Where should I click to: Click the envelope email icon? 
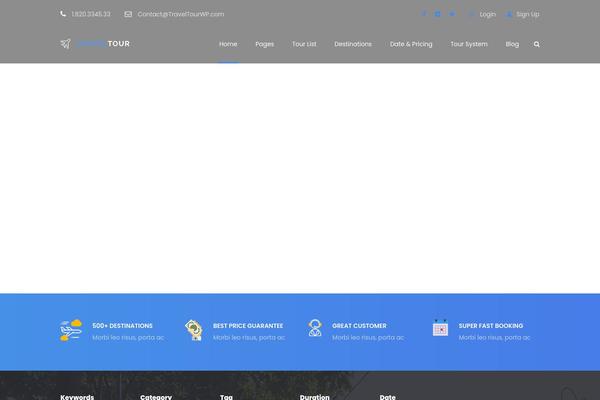coord(128,14)
